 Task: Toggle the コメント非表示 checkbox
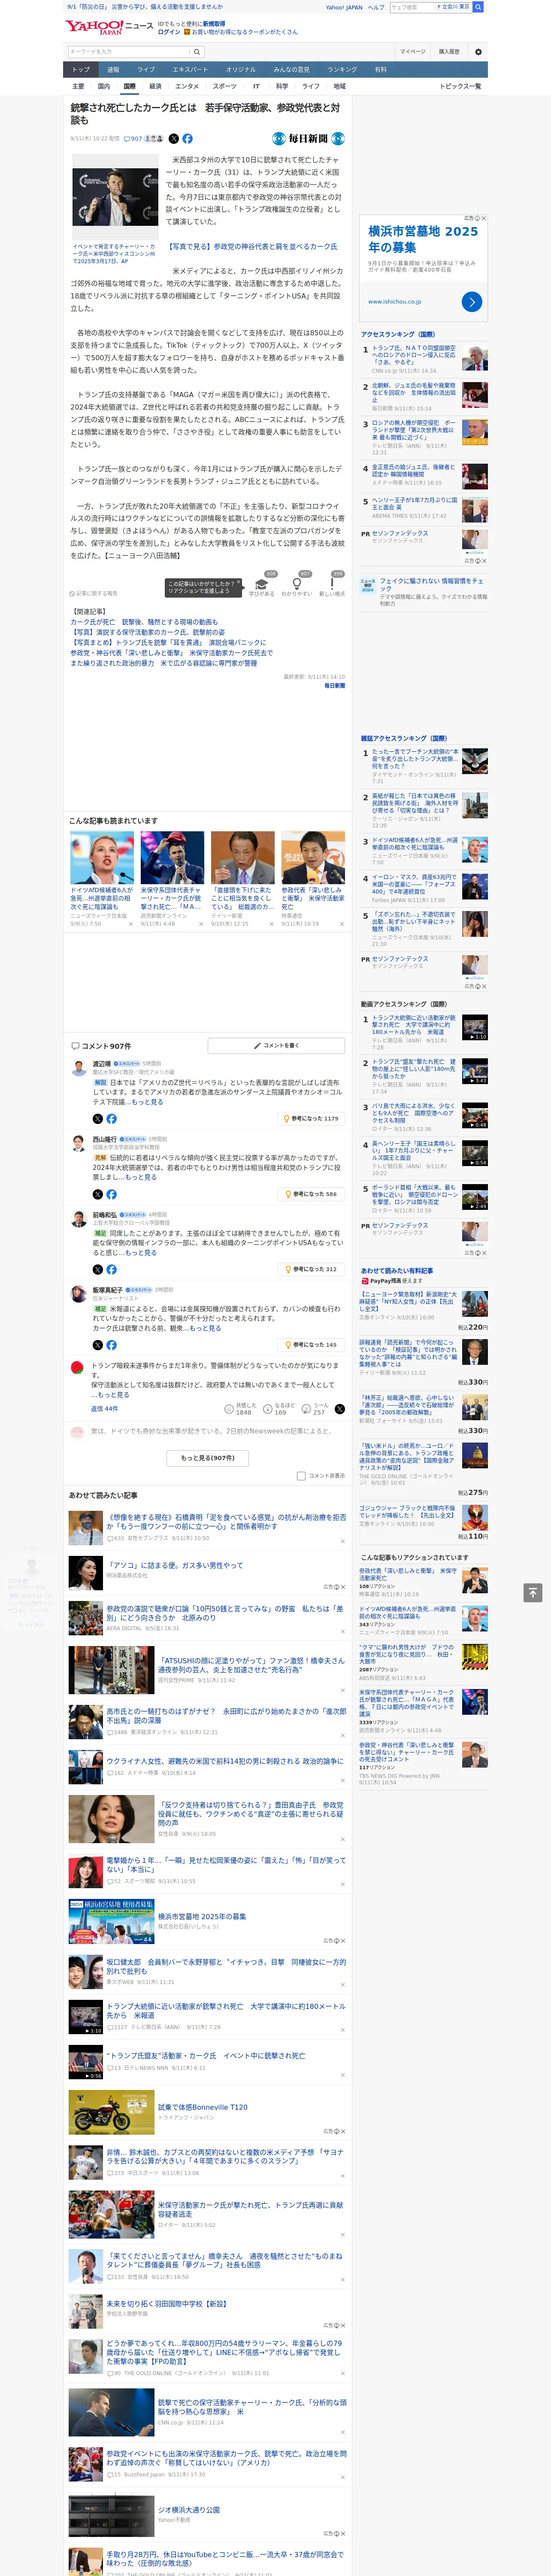(301, 1476)
